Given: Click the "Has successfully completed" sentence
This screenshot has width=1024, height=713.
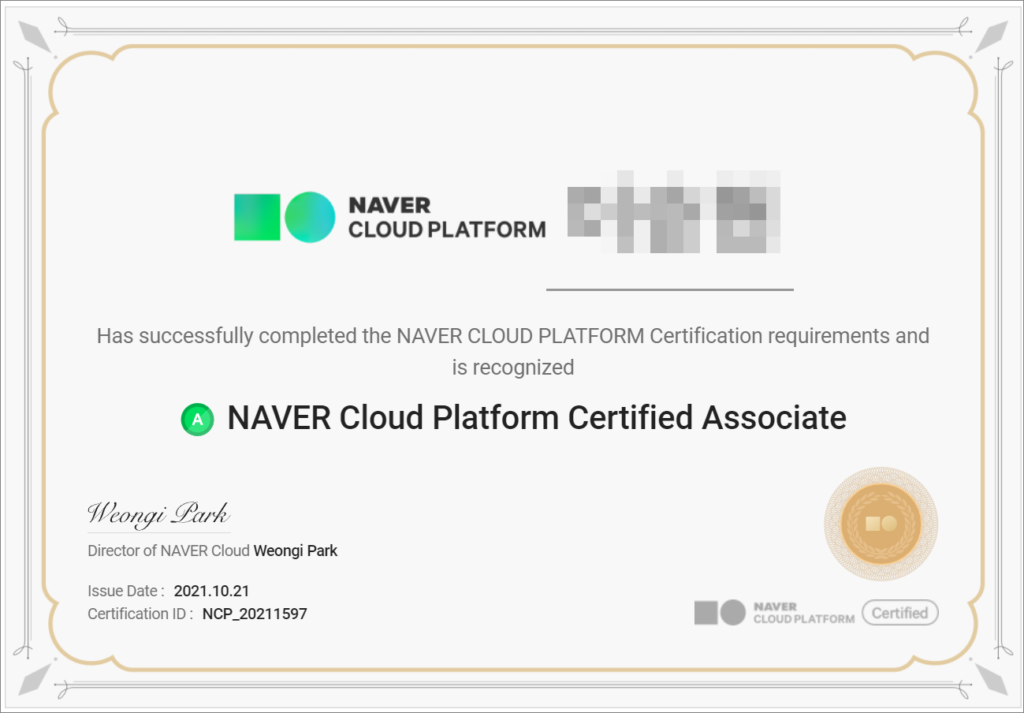Looking at the screenshot, I should coord(512,336).
